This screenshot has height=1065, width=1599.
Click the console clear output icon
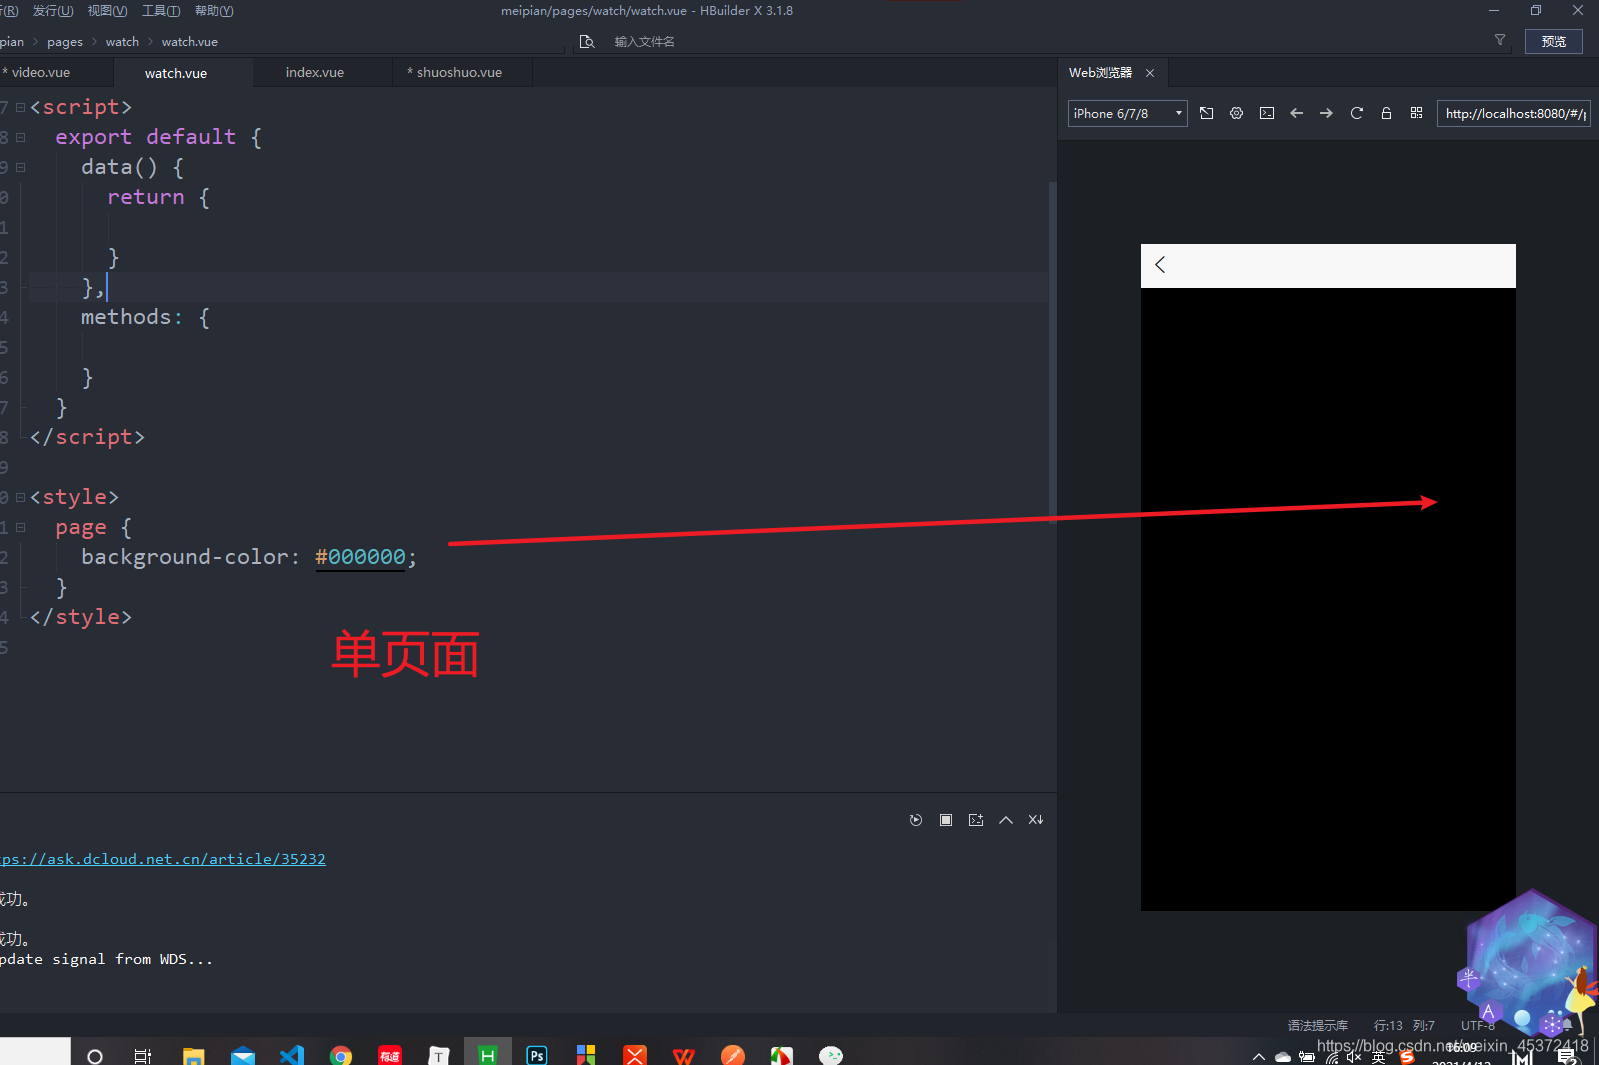(976, 820)
